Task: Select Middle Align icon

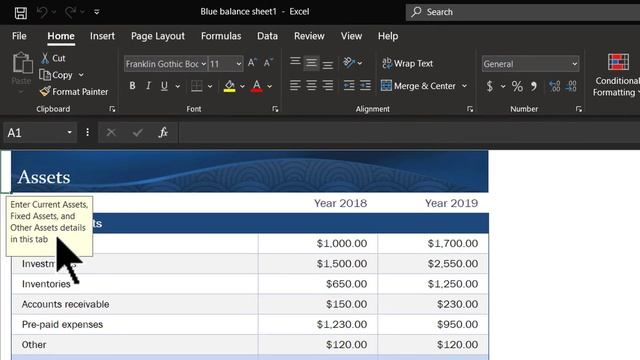Action: (311, 62)
